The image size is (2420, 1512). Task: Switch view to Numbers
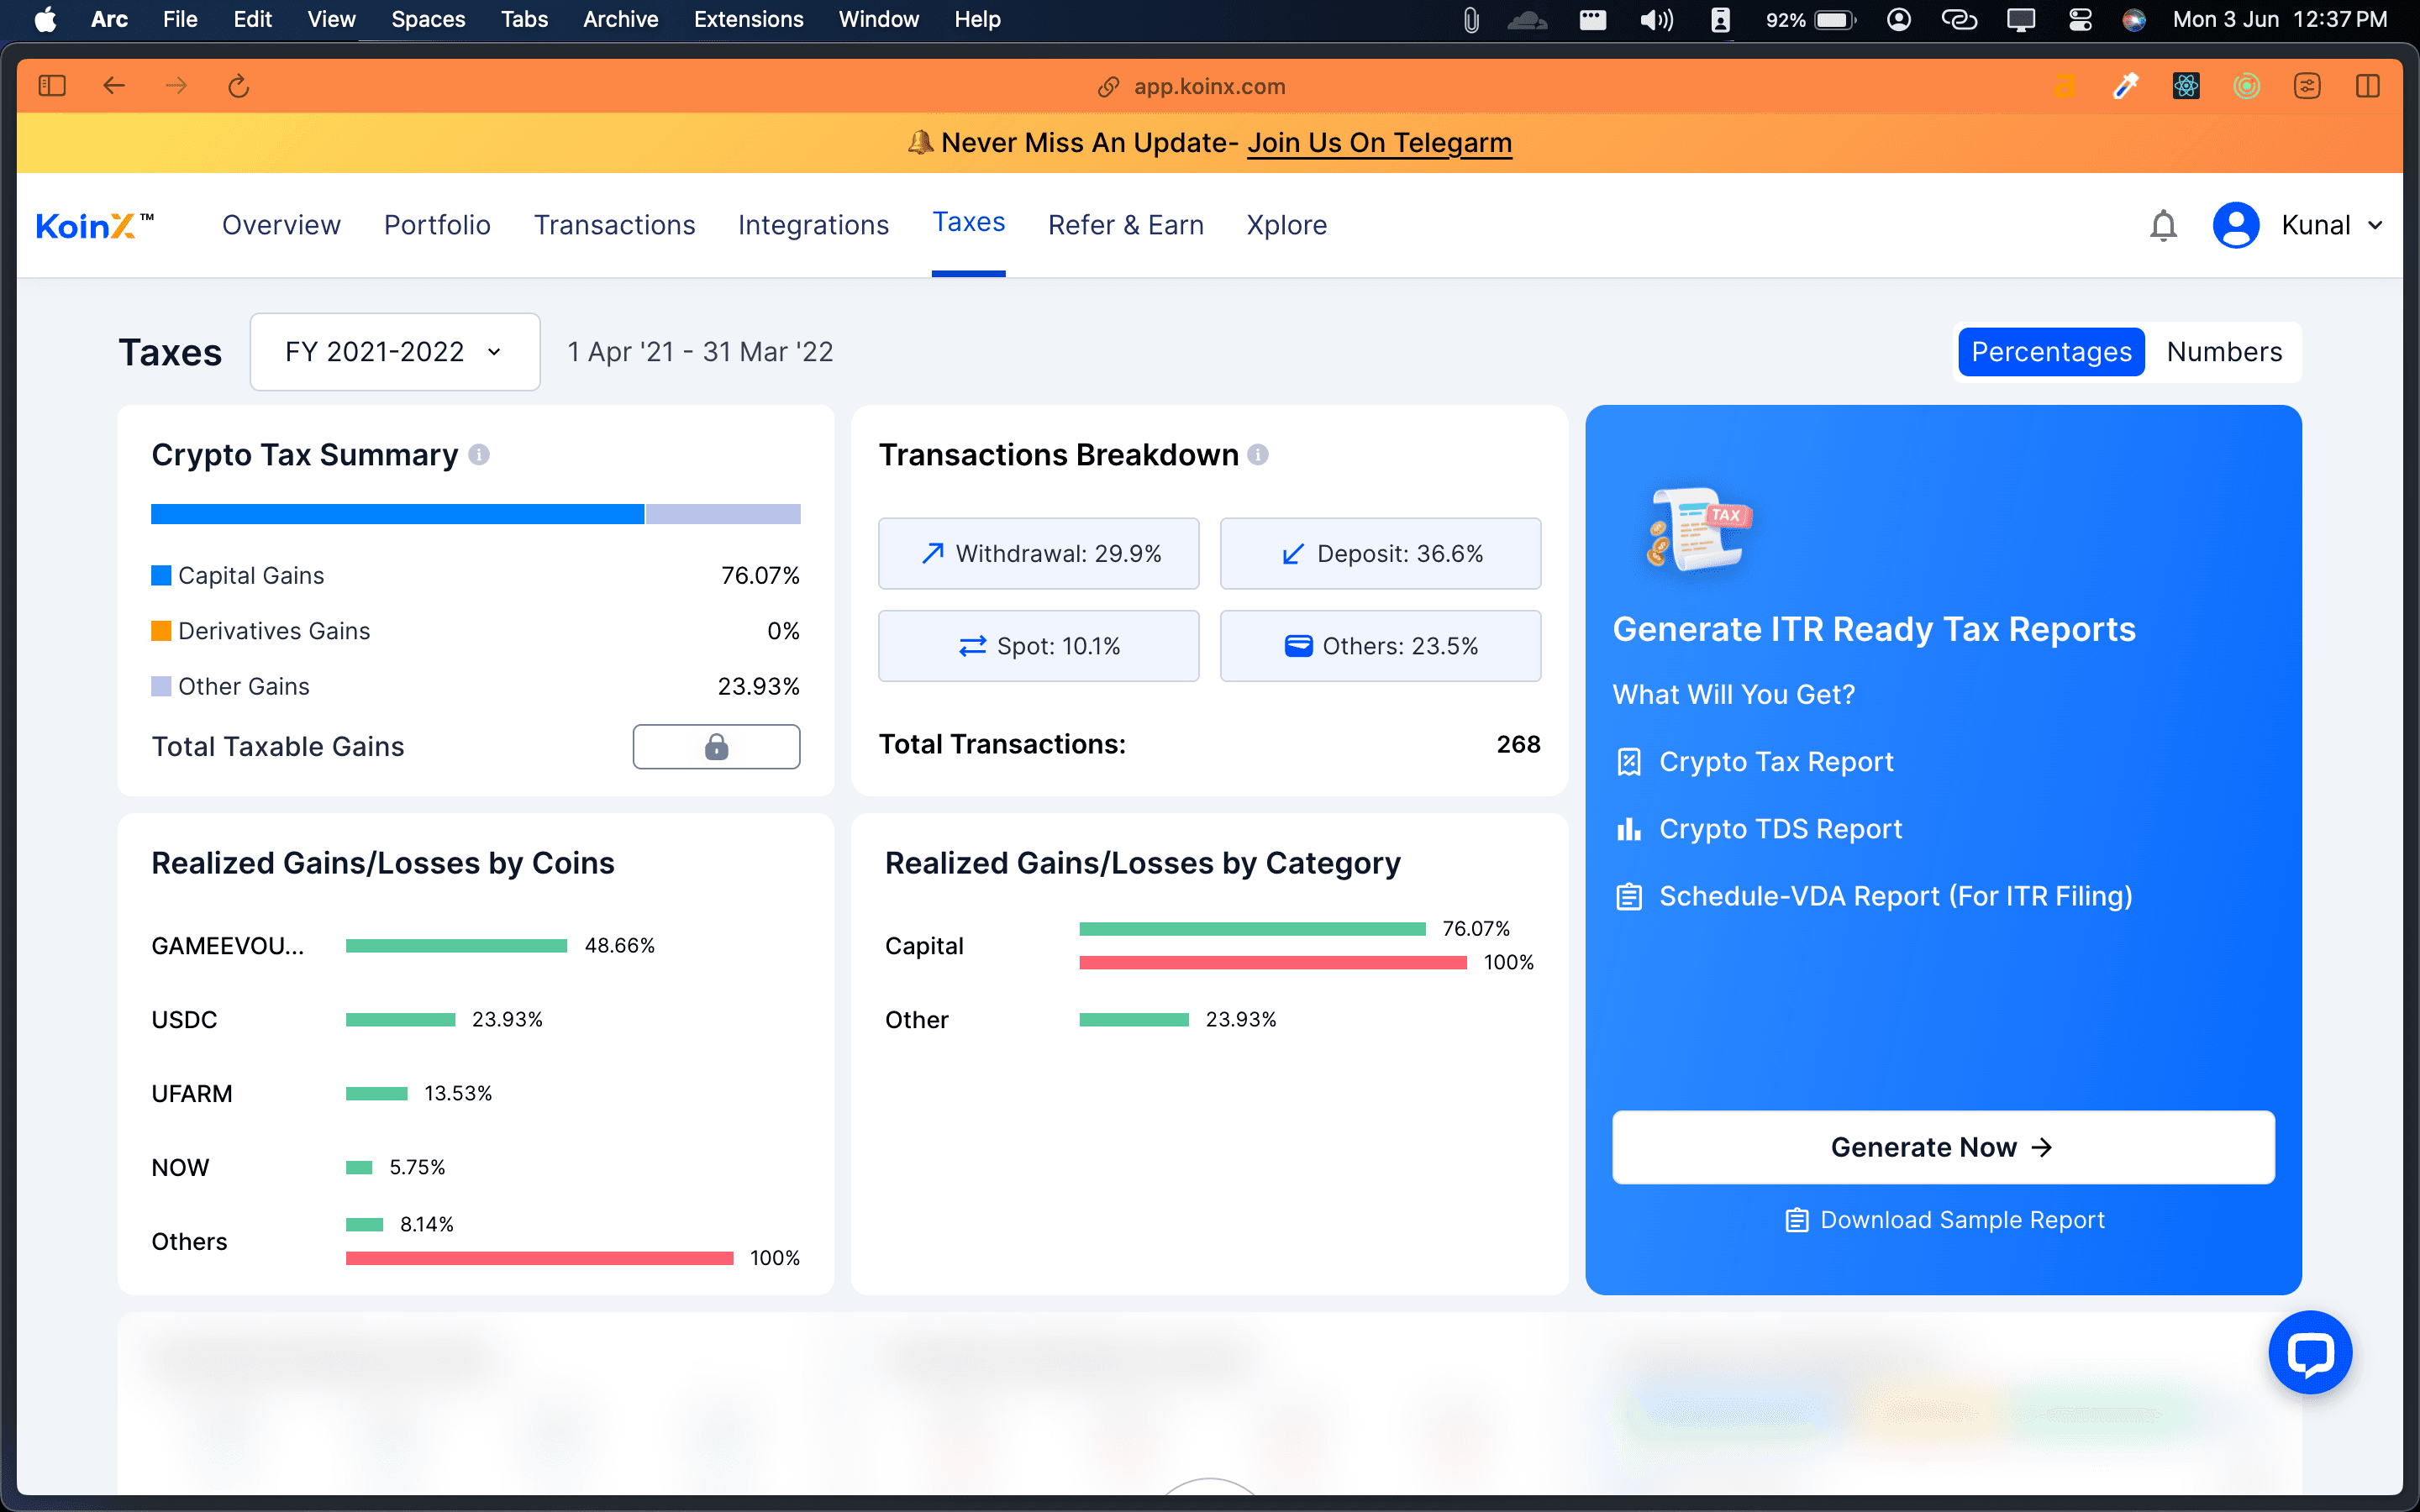click(2223, 352)
